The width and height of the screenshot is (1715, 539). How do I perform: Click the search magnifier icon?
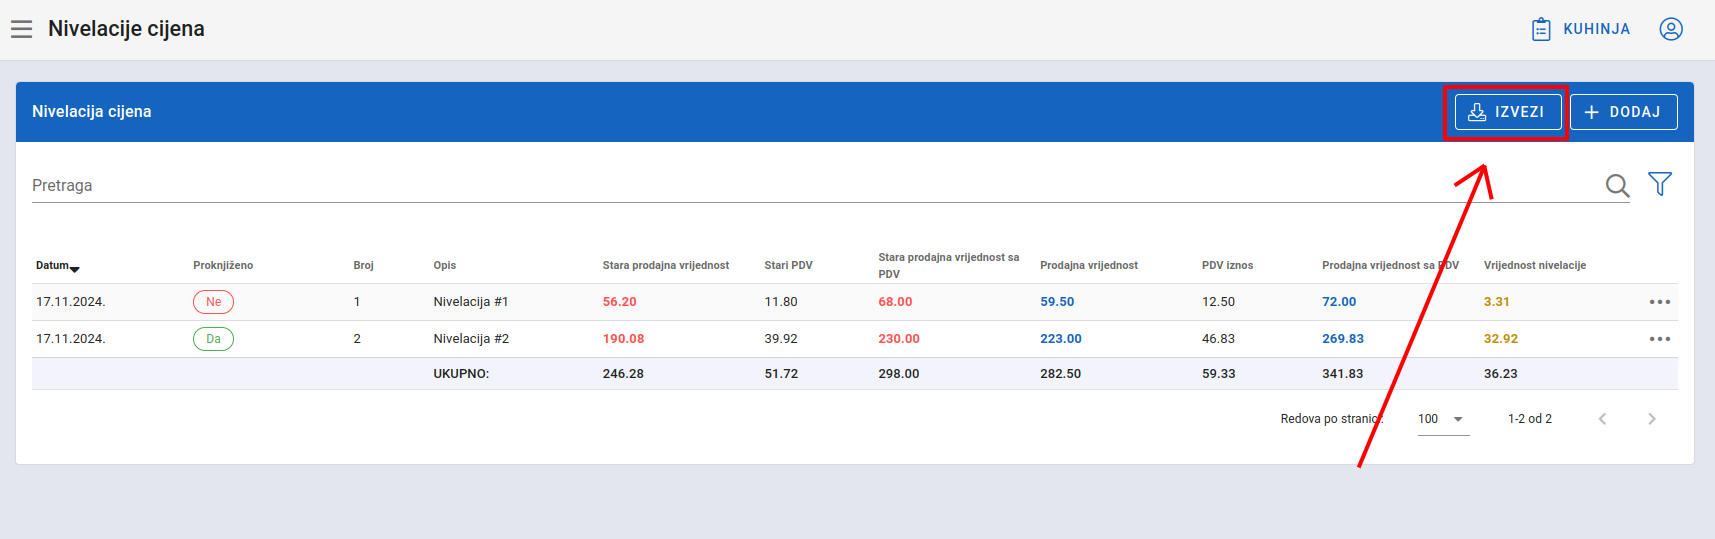[1617, 185]
